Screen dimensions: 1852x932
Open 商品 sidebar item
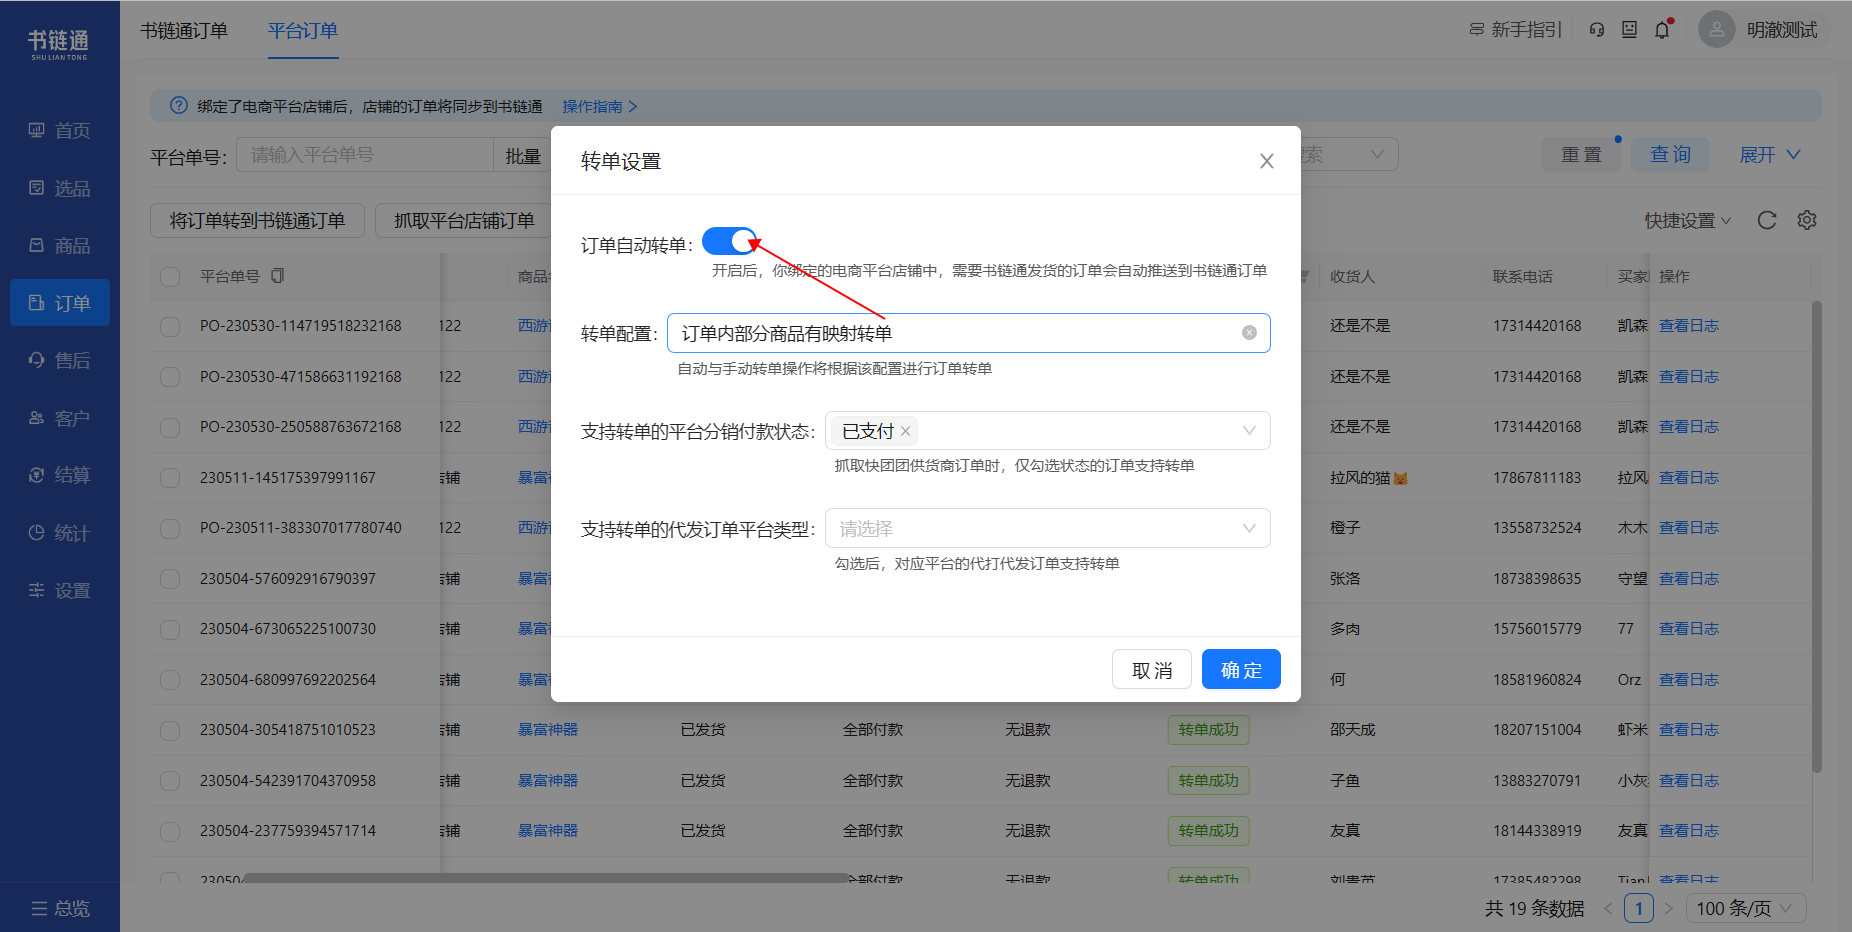[x=60, y=245]
